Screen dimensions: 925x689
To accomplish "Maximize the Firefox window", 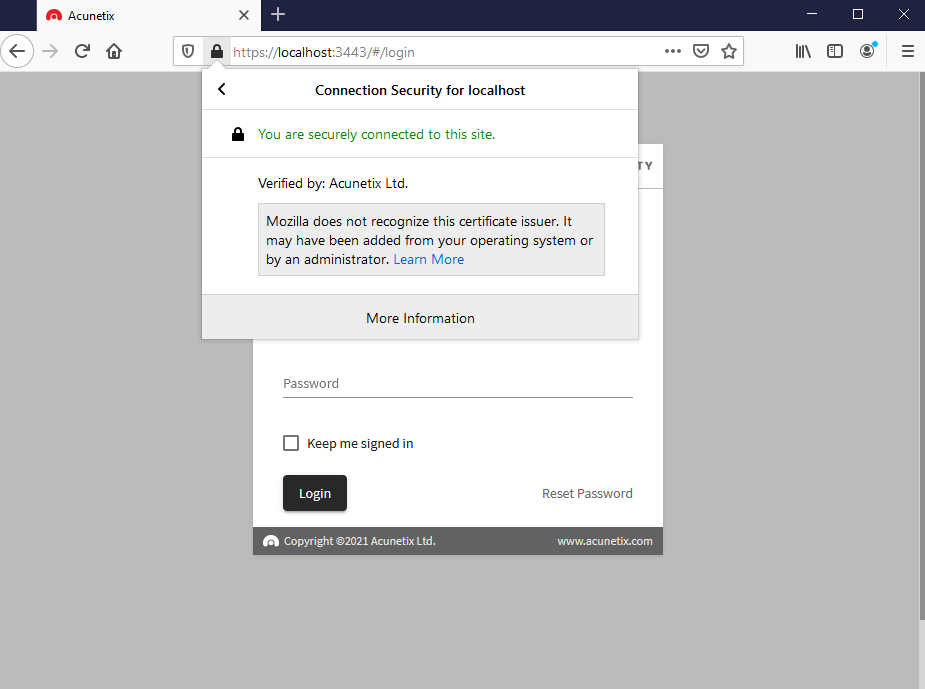I will [858, 14].
